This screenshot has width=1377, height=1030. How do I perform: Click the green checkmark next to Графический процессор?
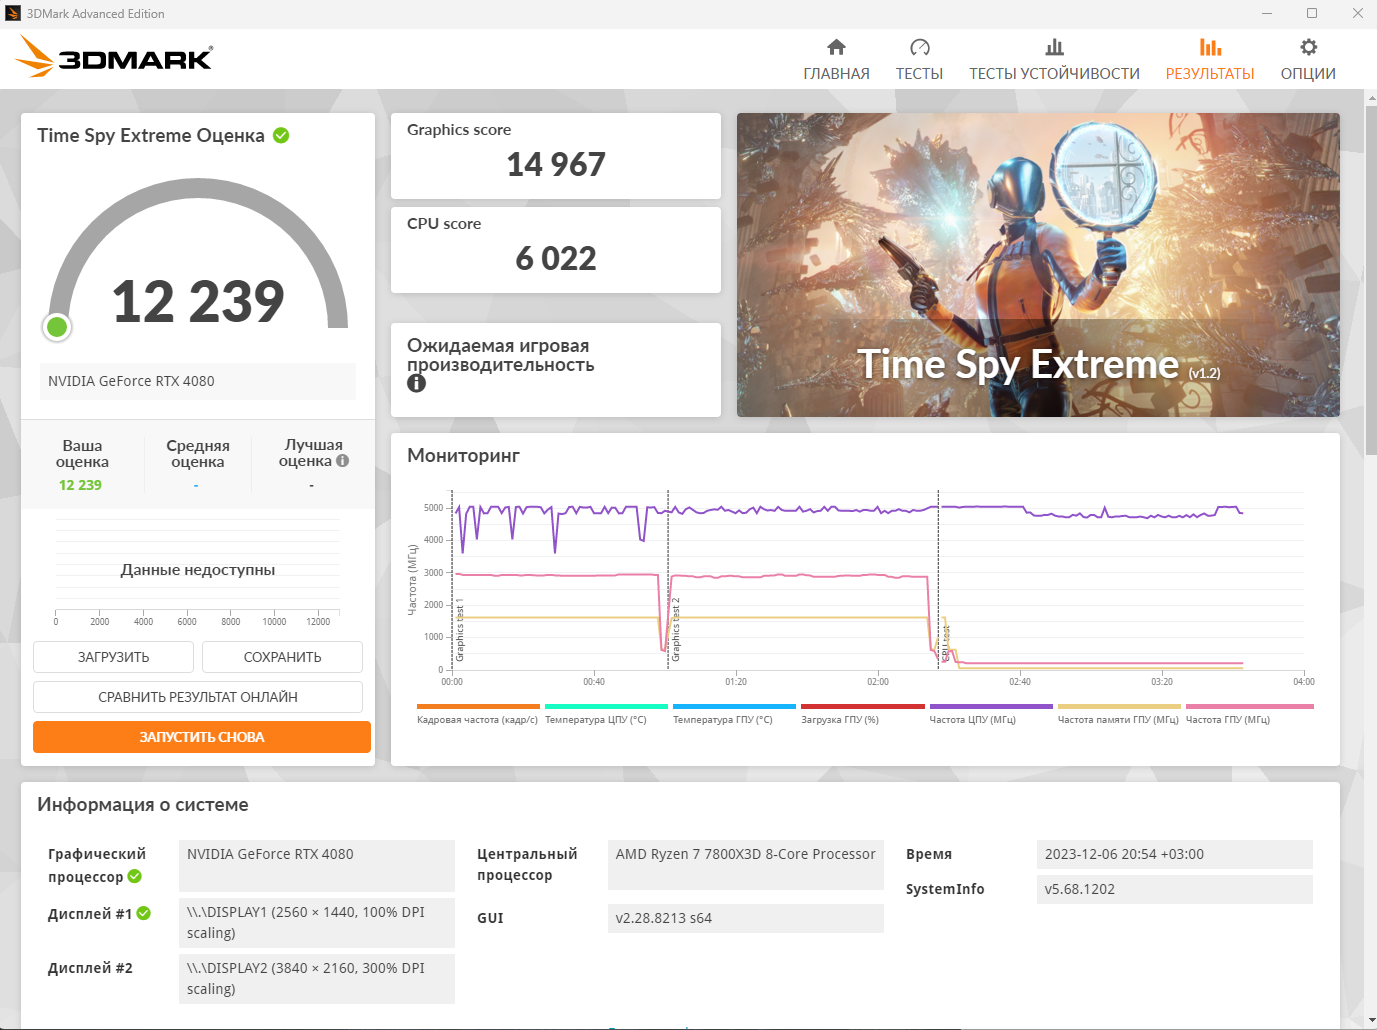coord(135,877)
